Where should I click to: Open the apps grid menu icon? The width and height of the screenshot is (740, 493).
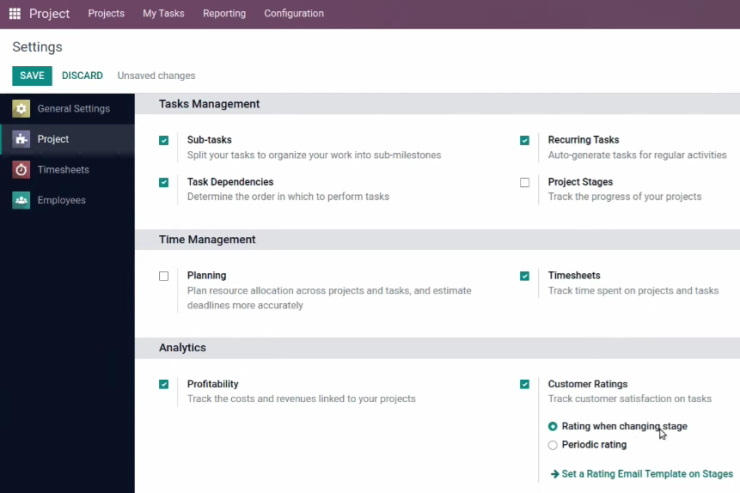[x=15, y=13]
